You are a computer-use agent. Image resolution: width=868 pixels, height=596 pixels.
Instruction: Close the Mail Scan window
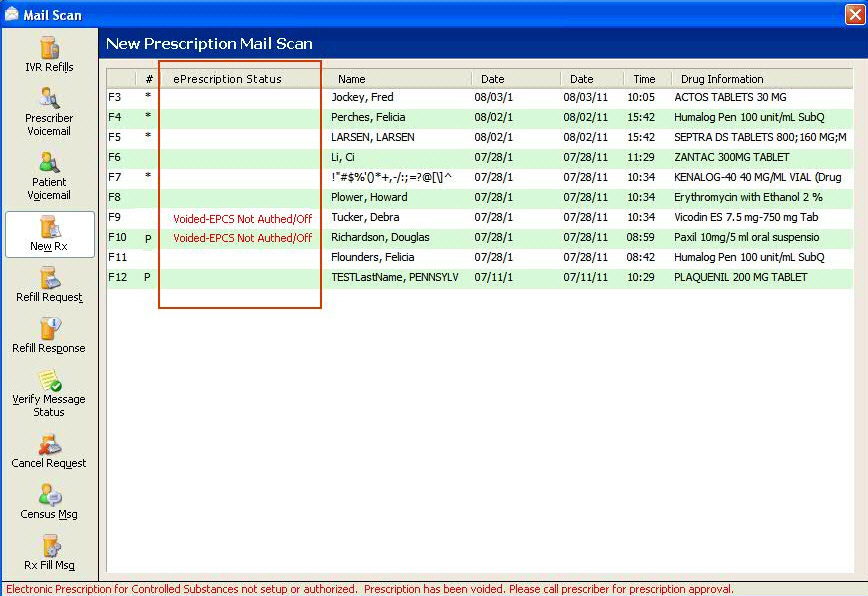pyautogui.click(x=854, y=14)
